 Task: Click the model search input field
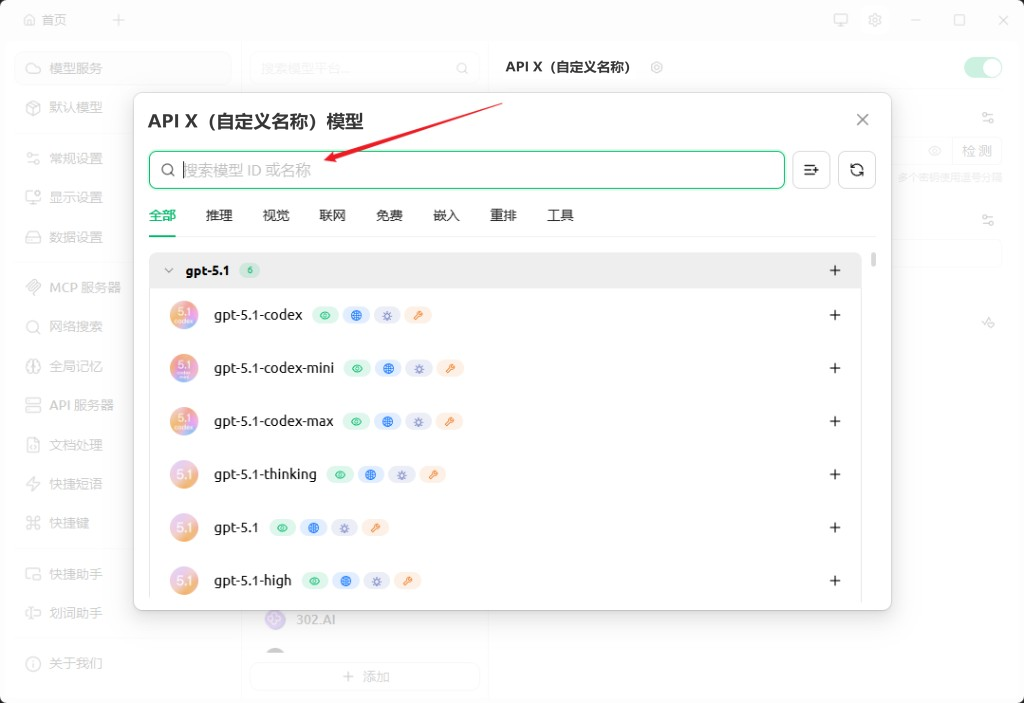(x=466, y=170)
